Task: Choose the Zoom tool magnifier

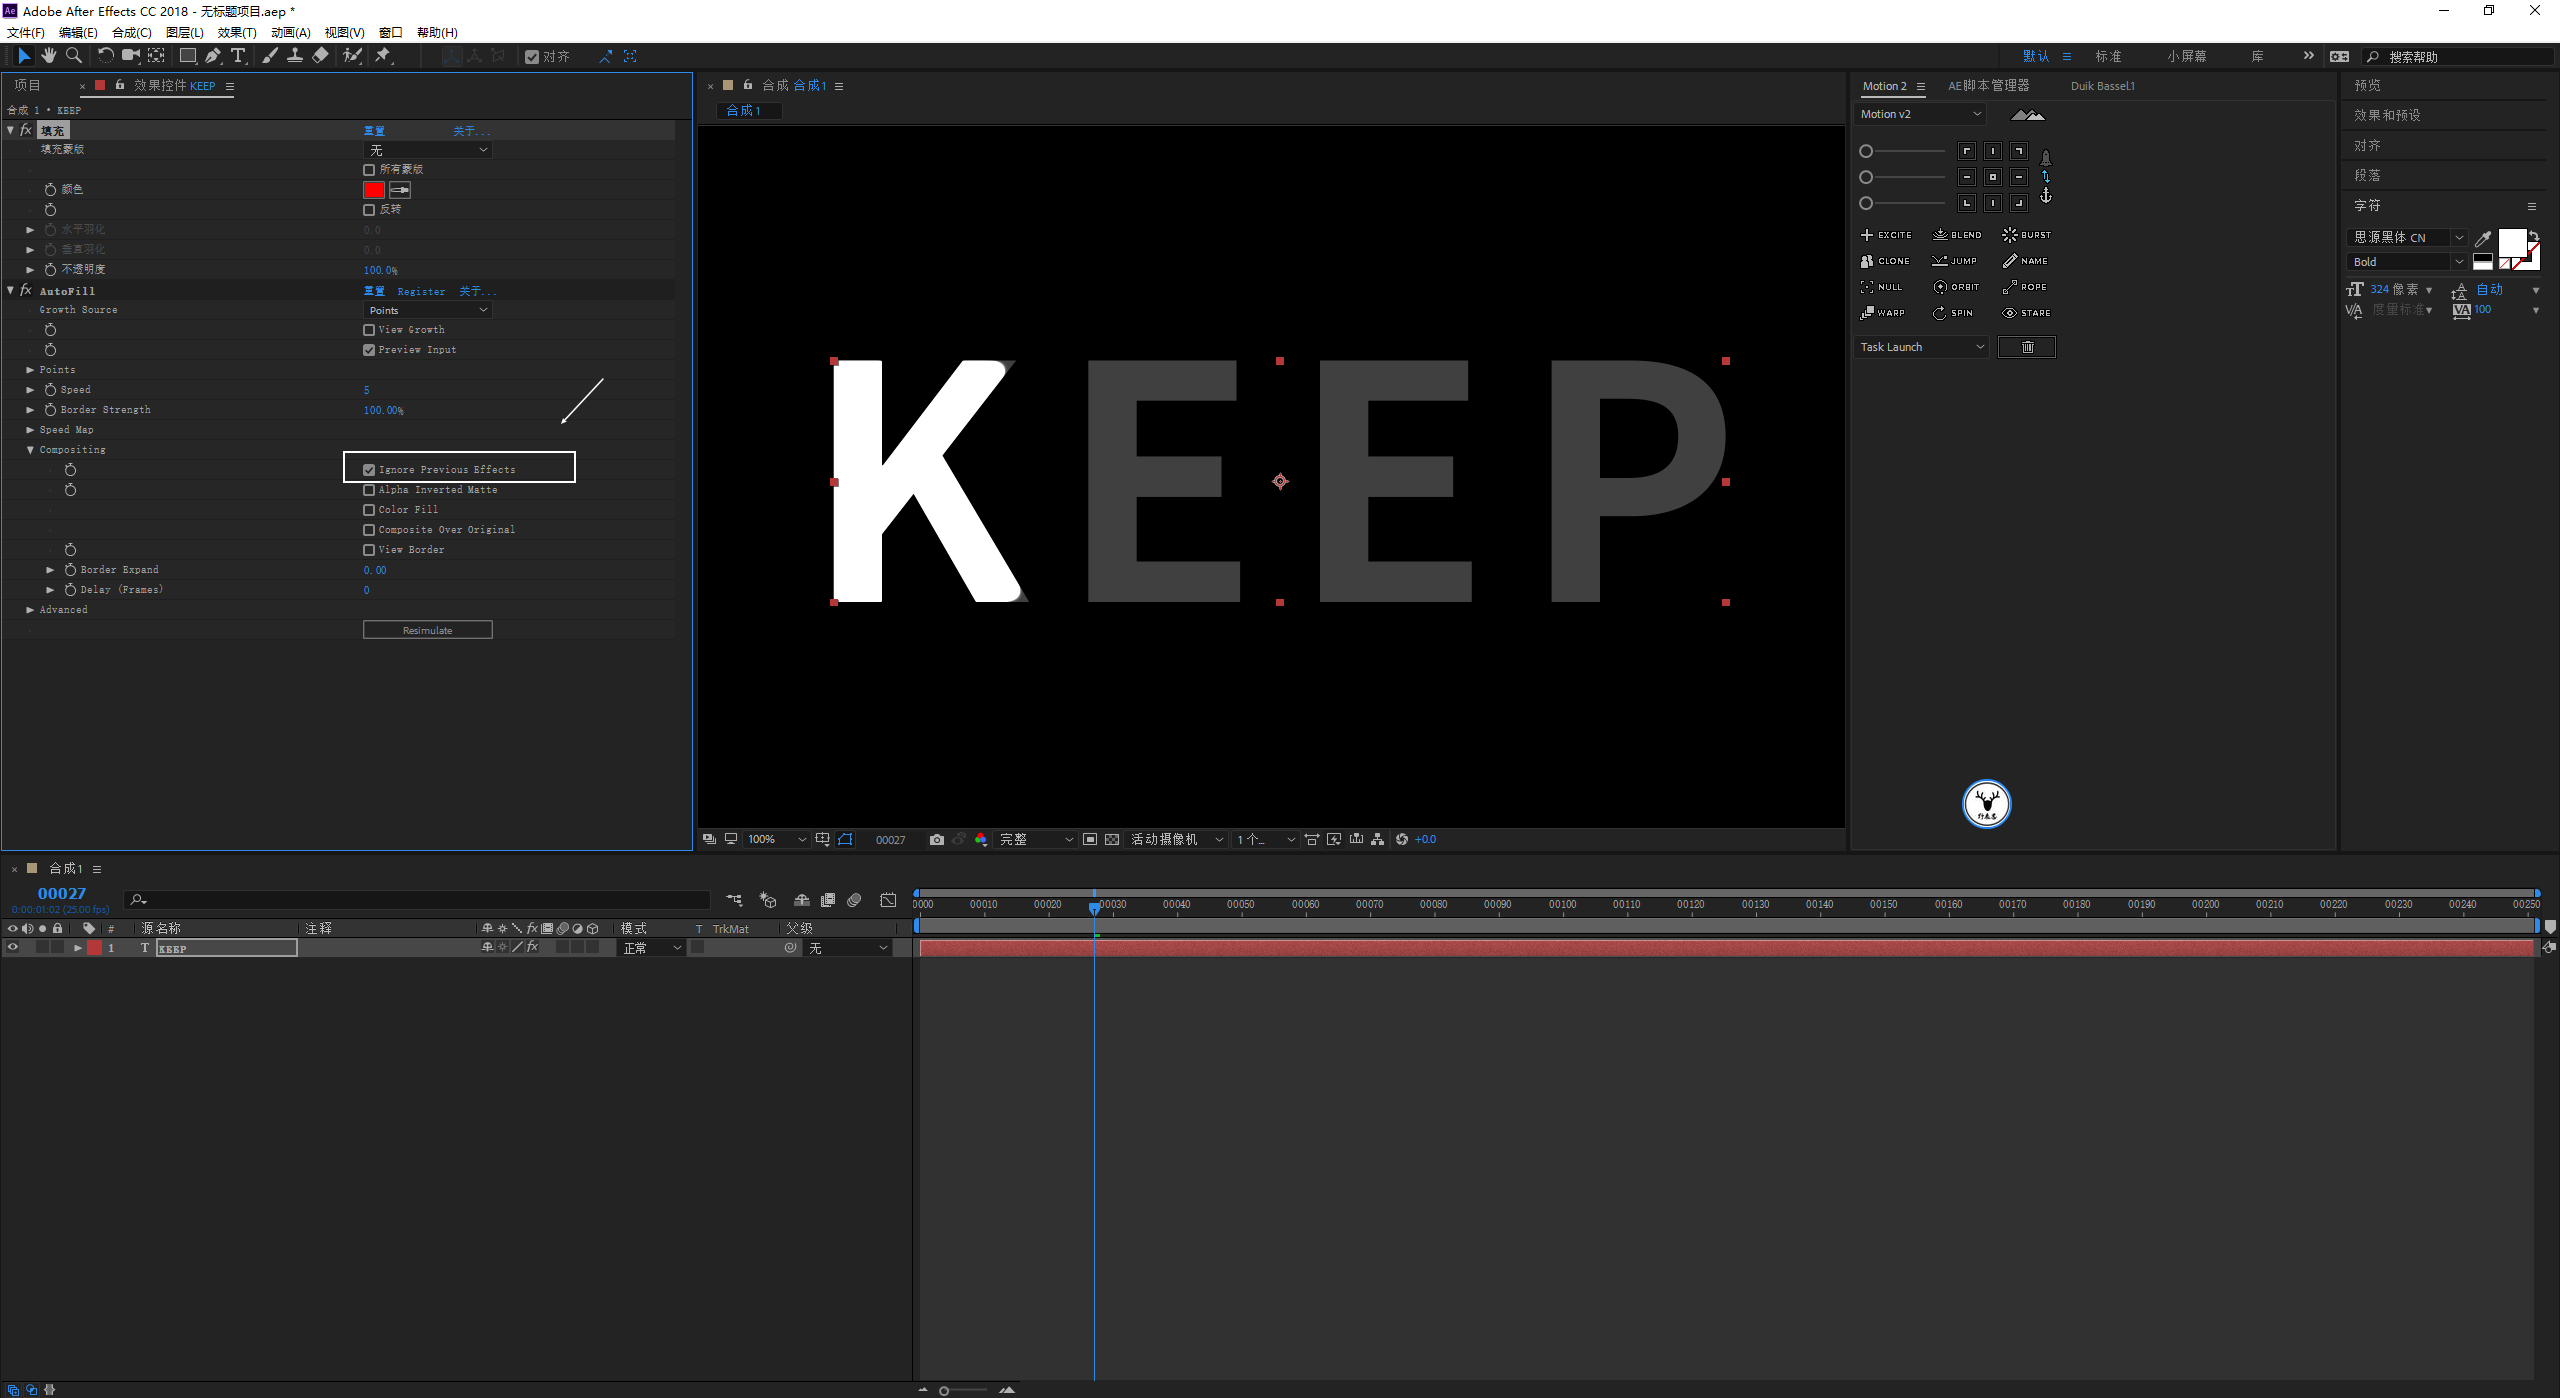Action: (73, 56)
